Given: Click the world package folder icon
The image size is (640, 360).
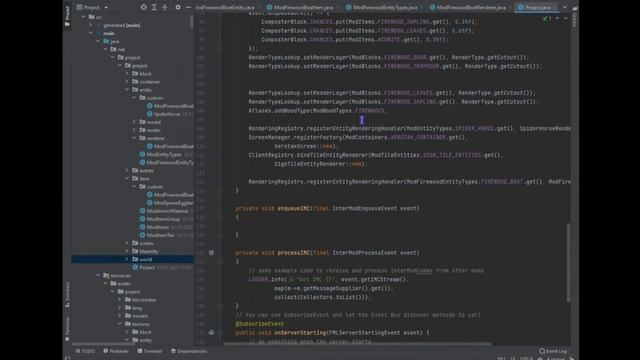Looking at the screenshot, I should click(x=135, y=260).
